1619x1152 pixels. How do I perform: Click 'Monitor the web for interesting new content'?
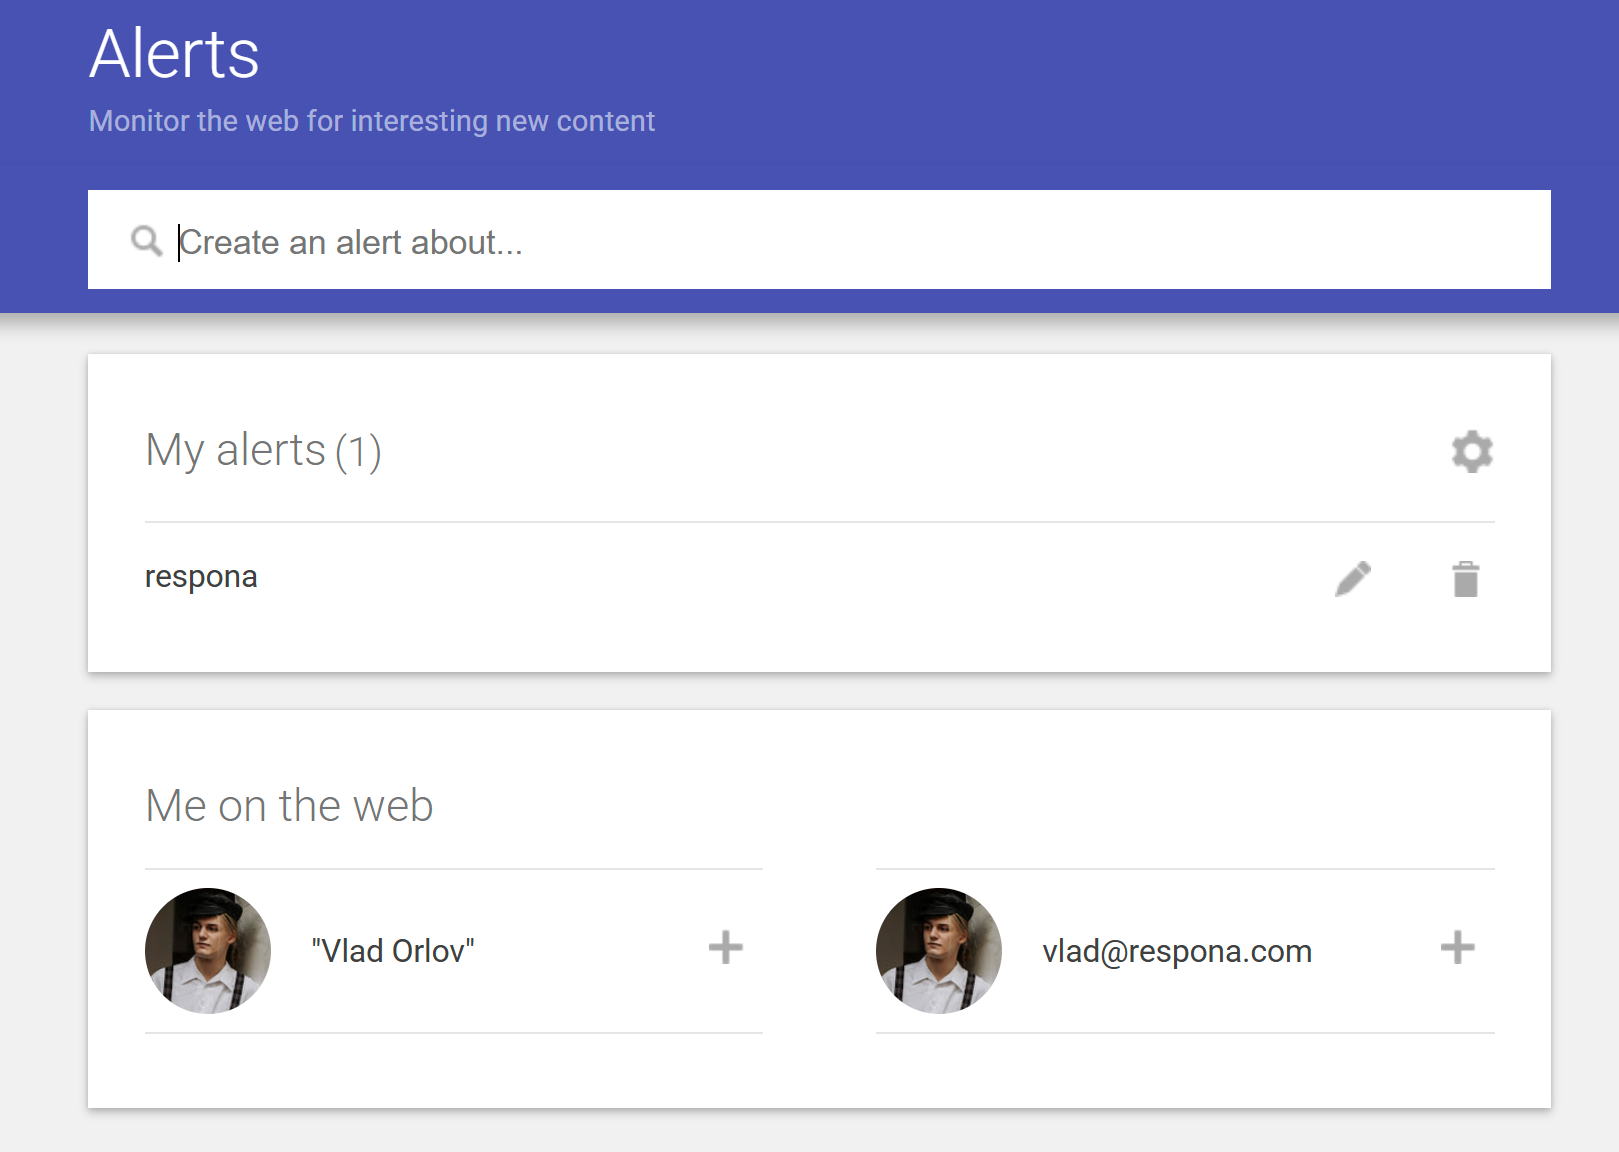point(372,121)
